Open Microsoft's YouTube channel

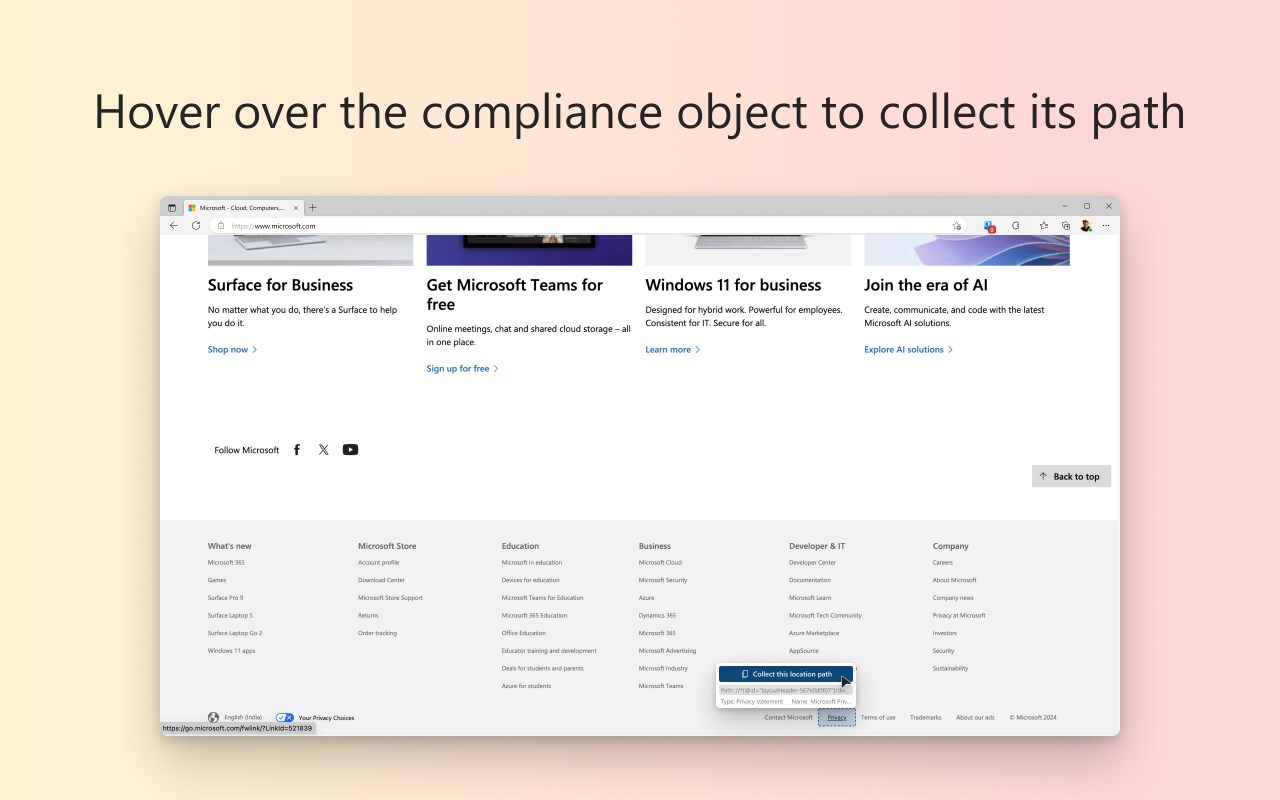pos(350,450)
